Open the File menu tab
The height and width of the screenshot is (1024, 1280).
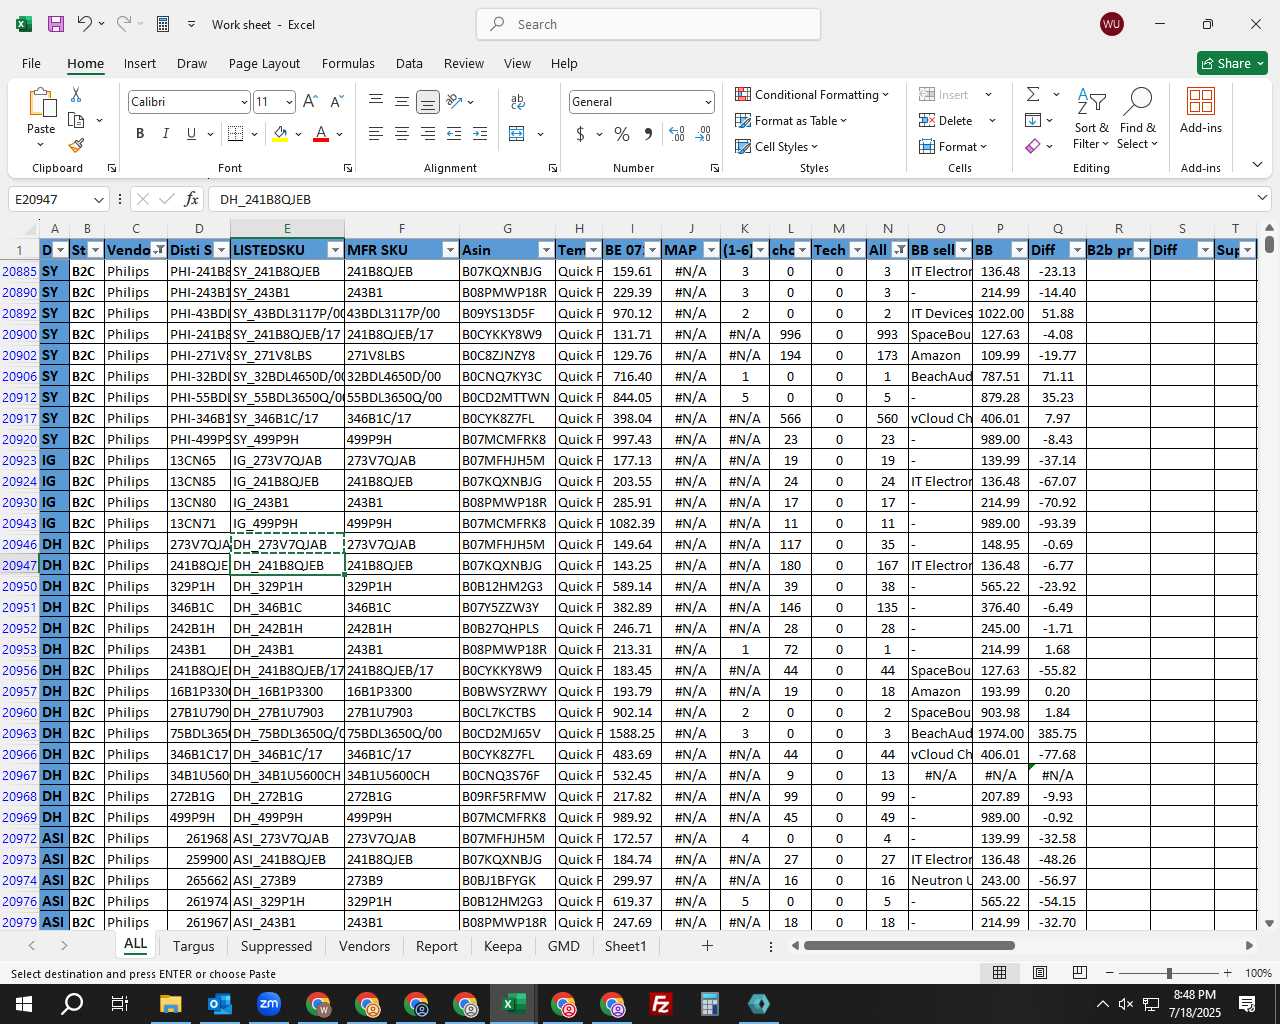(x=31, y=63)
